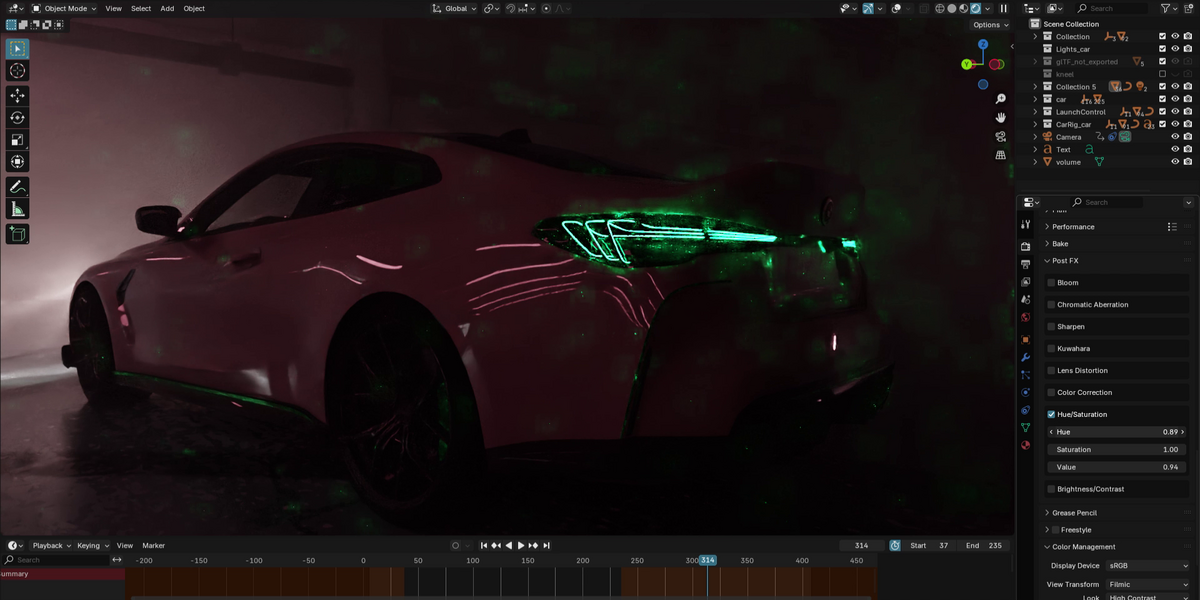Switch to wireframe viewport shading

940,8
